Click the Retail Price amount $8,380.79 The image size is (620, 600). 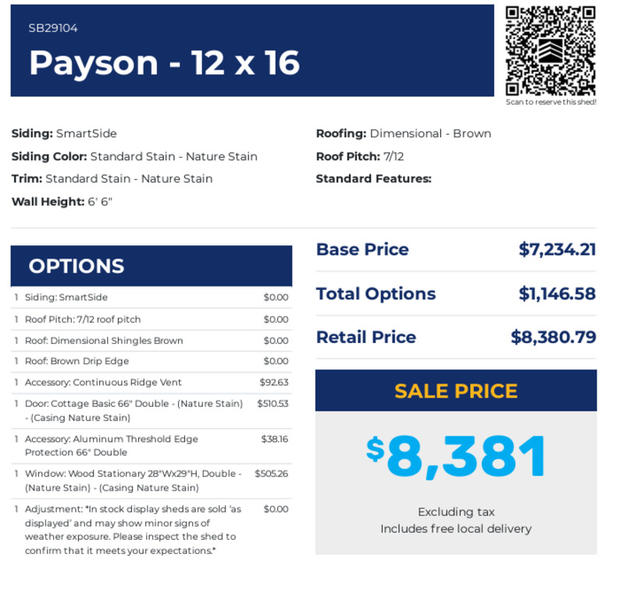(553, 337)
